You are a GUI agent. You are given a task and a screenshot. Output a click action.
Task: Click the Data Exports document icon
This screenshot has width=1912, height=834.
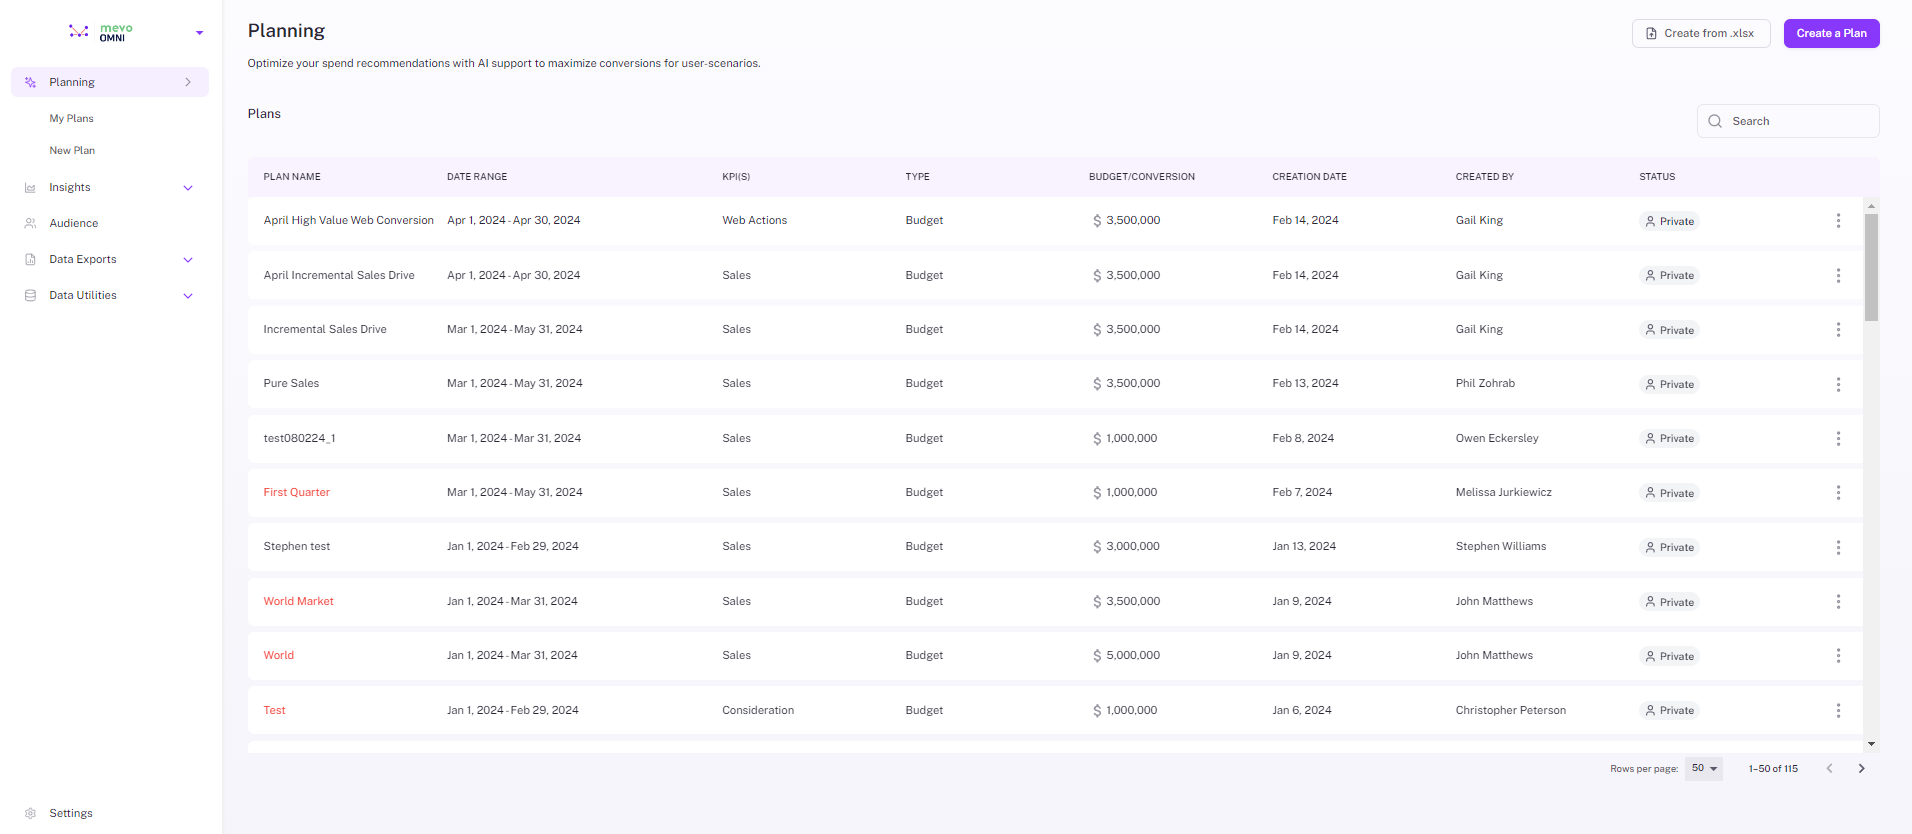[30, 260]
